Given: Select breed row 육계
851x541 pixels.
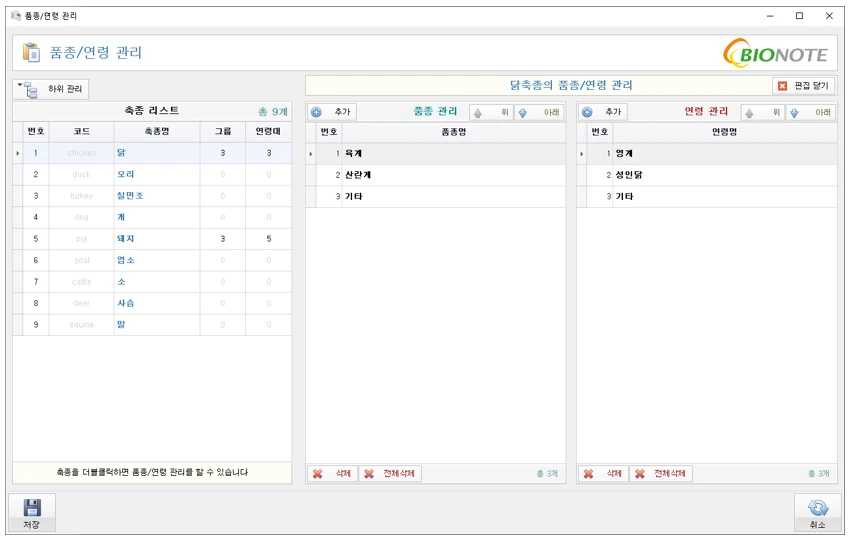Looking at the screenshot, I should coord(436,154).
